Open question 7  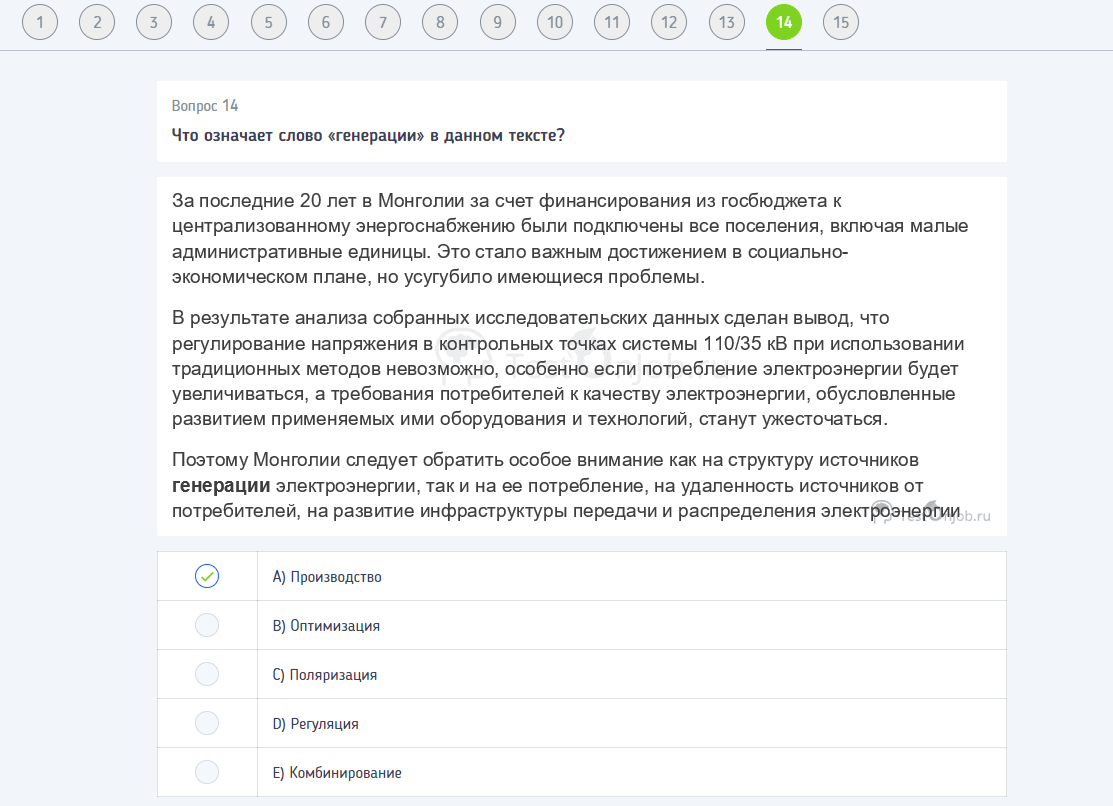pyautogui.click(x=383, y=21)
